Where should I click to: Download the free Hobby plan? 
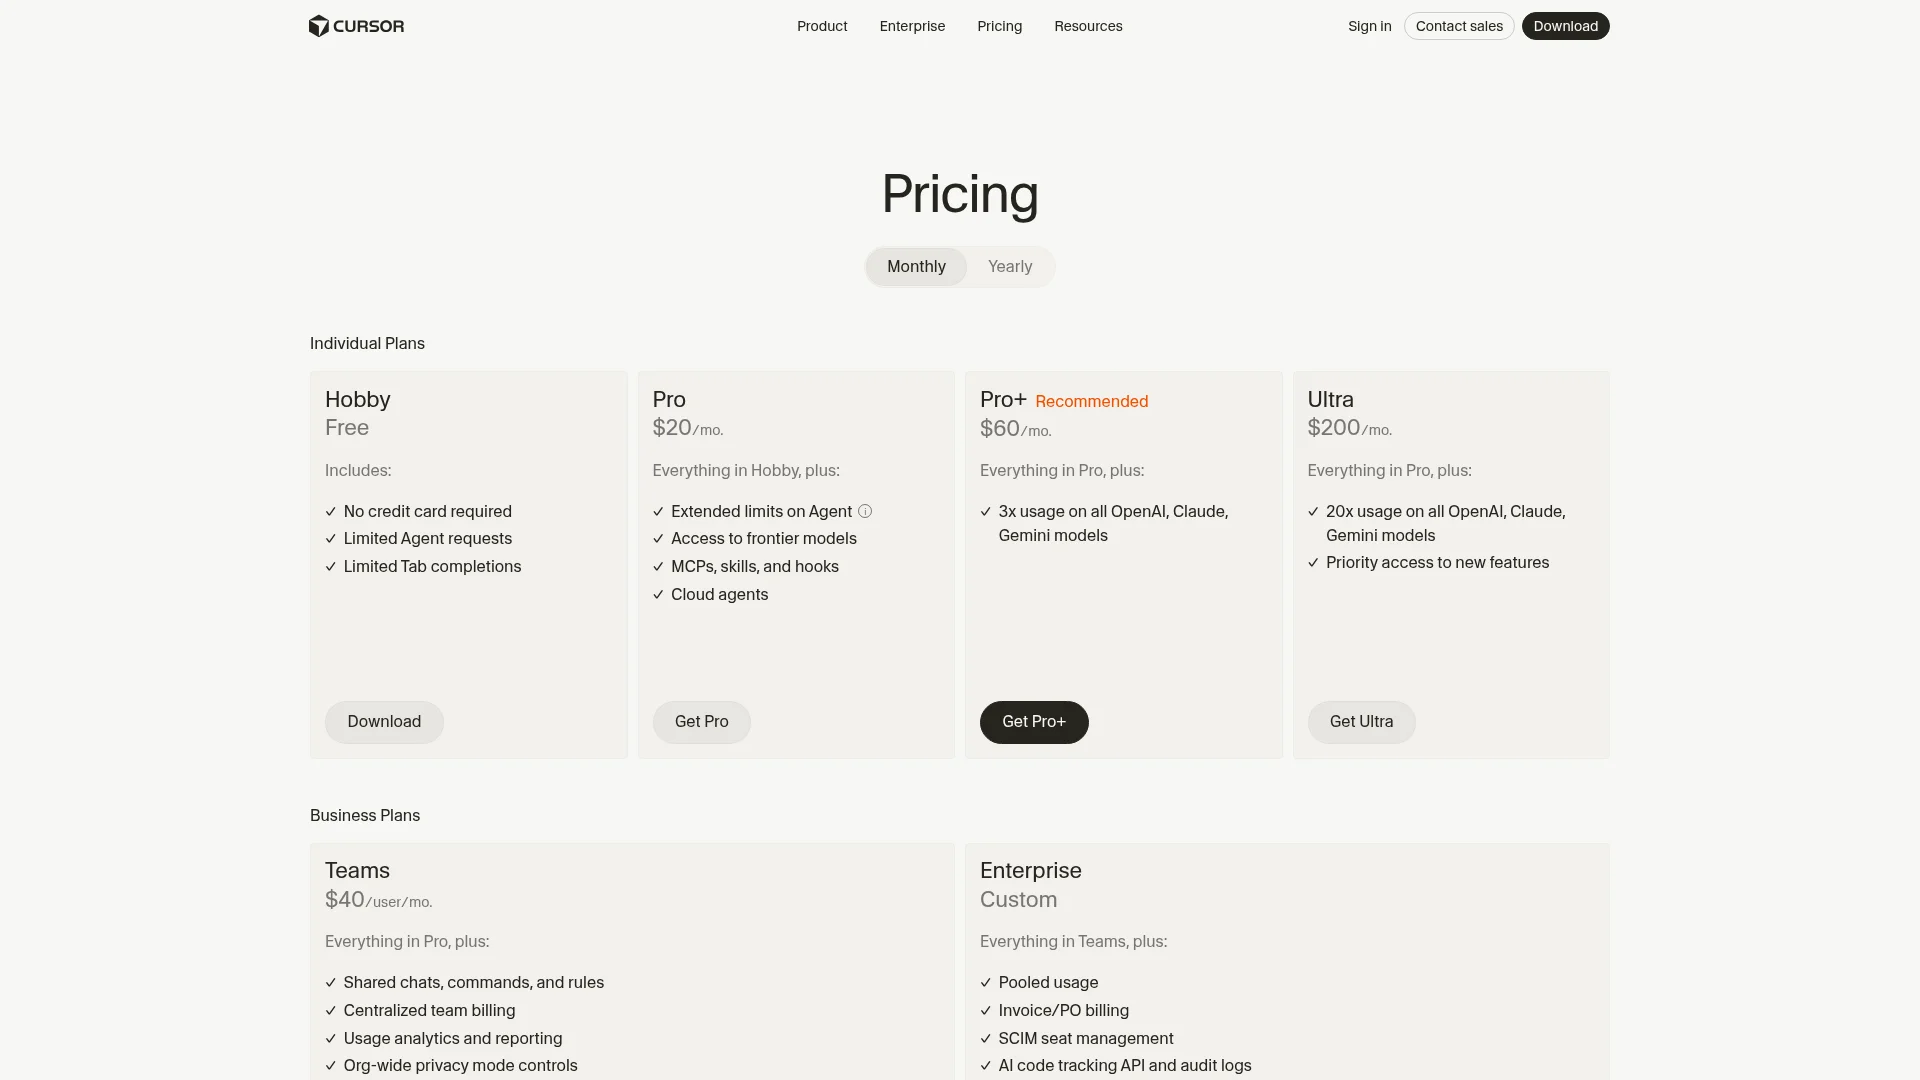click(x=383, y=721)
